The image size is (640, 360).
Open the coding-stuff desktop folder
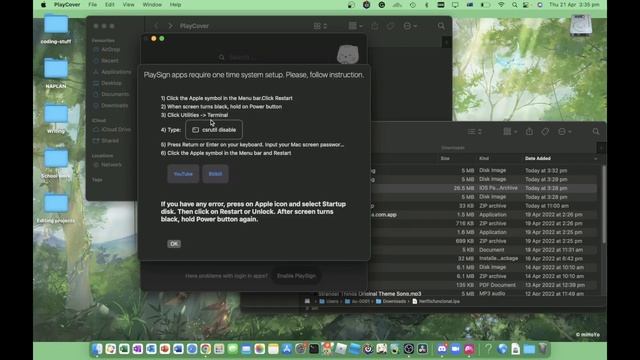(x=56, y=29)
